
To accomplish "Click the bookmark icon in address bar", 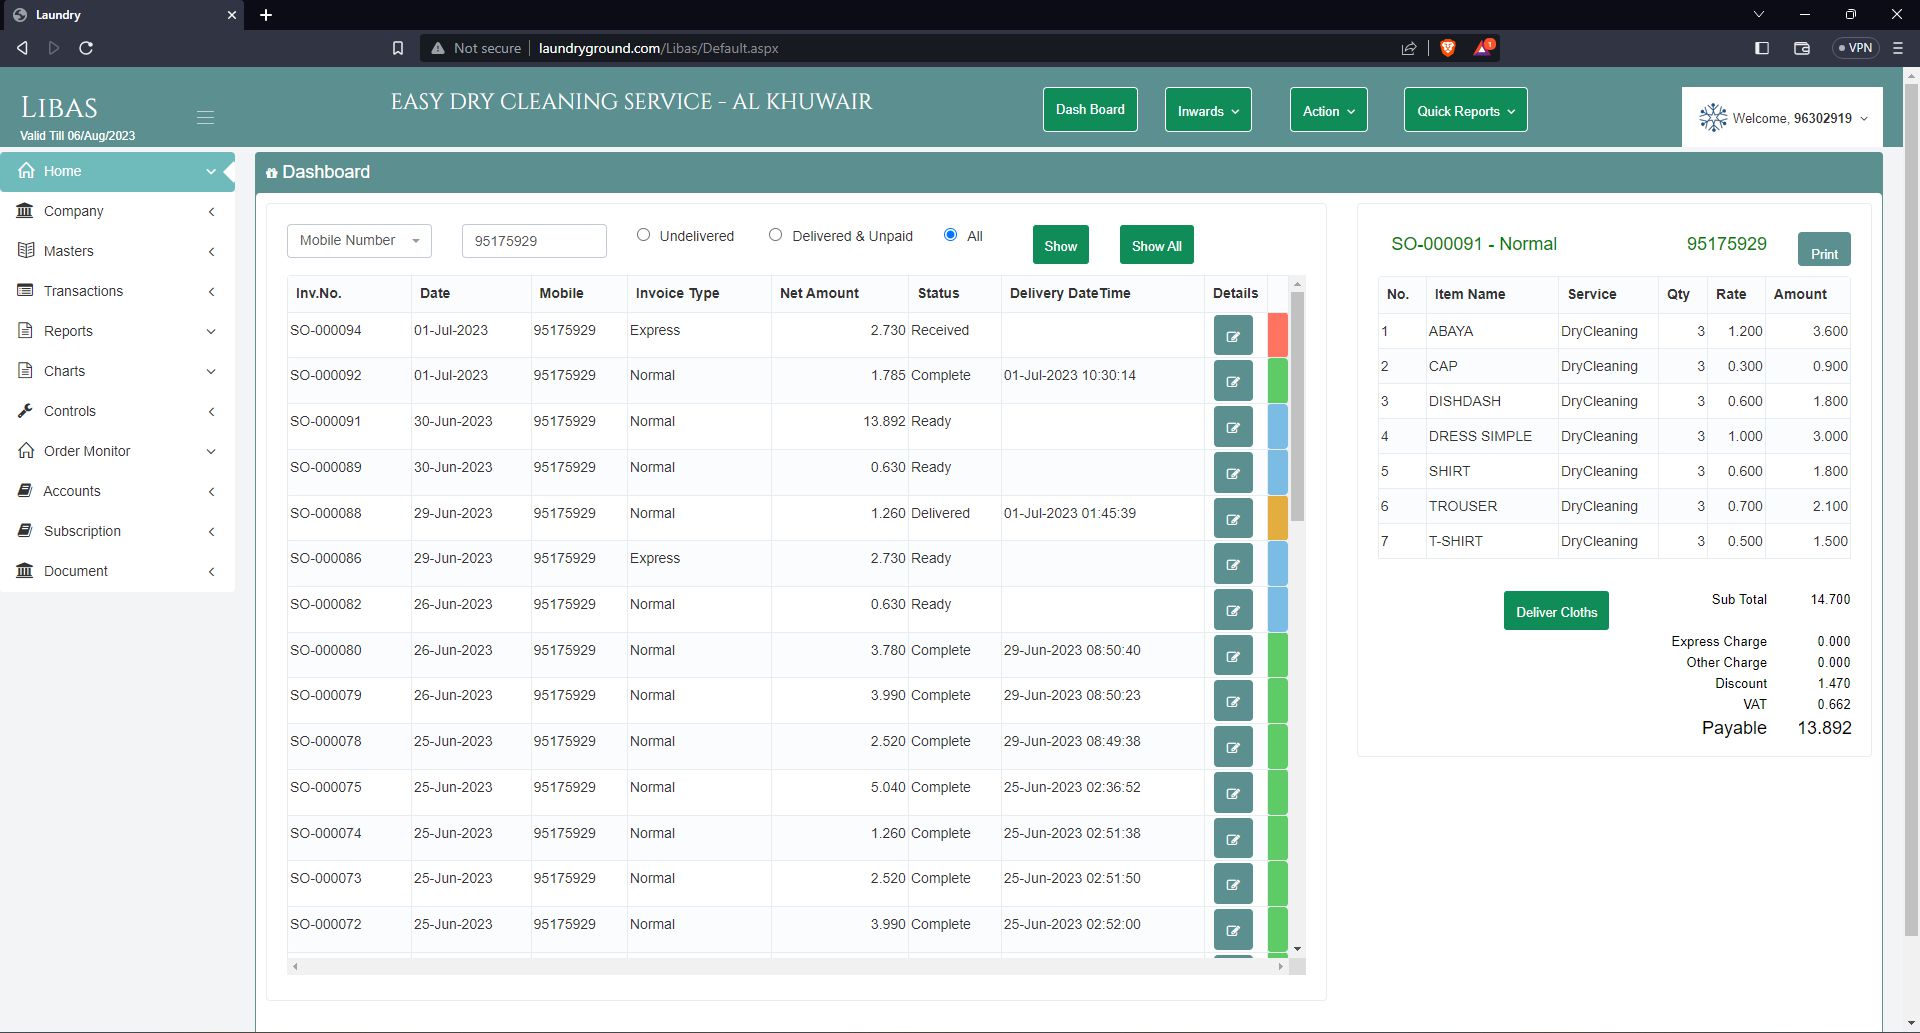I will (397, 48).
